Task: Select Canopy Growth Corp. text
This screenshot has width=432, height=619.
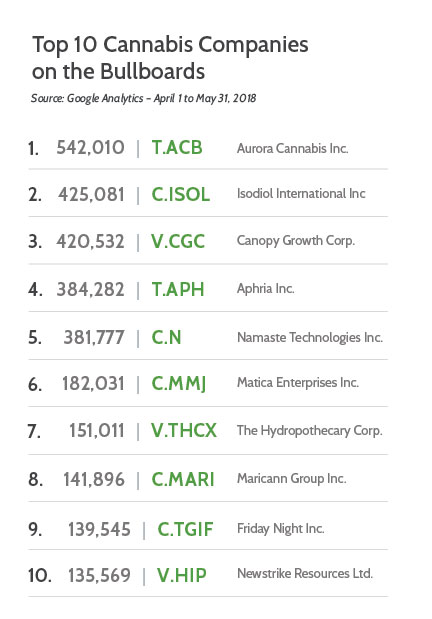Action: [296, 241]
